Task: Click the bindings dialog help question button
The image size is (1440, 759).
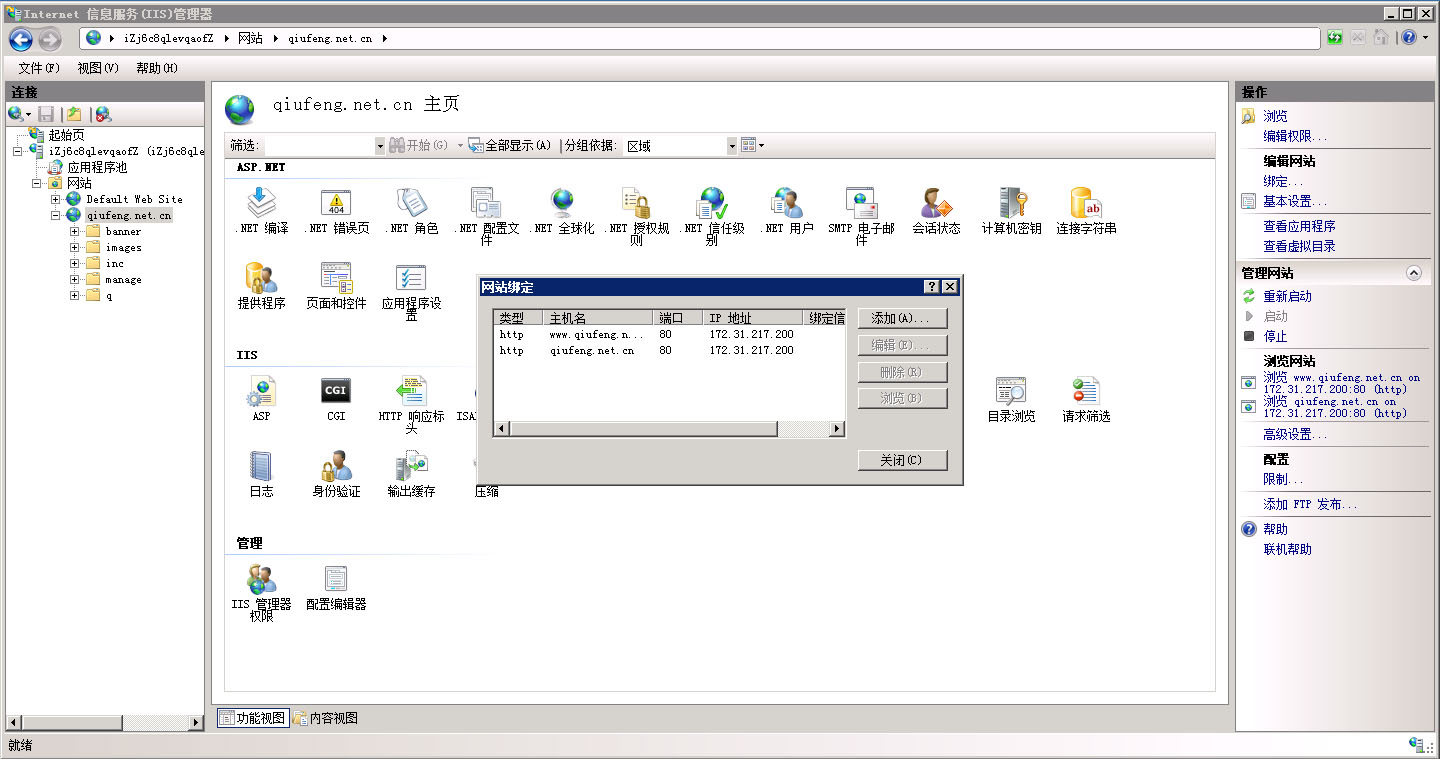Action: coord(932,287)
